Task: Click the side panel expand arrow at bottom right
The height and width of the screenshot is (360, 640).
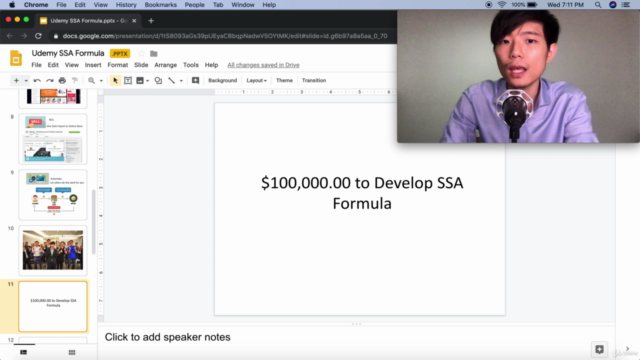Action: (x=627, y=349)
